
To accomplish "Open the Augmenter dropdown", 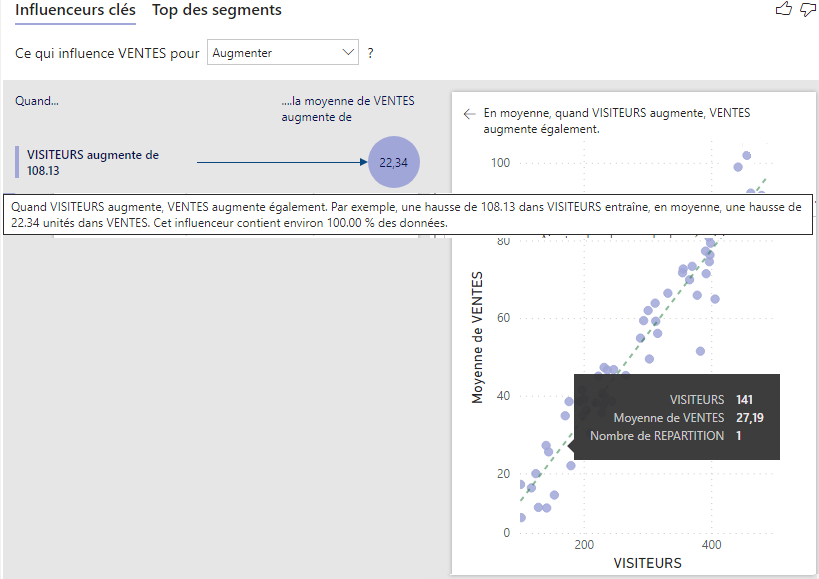I will pyautogui.click(x=283, y=52).
